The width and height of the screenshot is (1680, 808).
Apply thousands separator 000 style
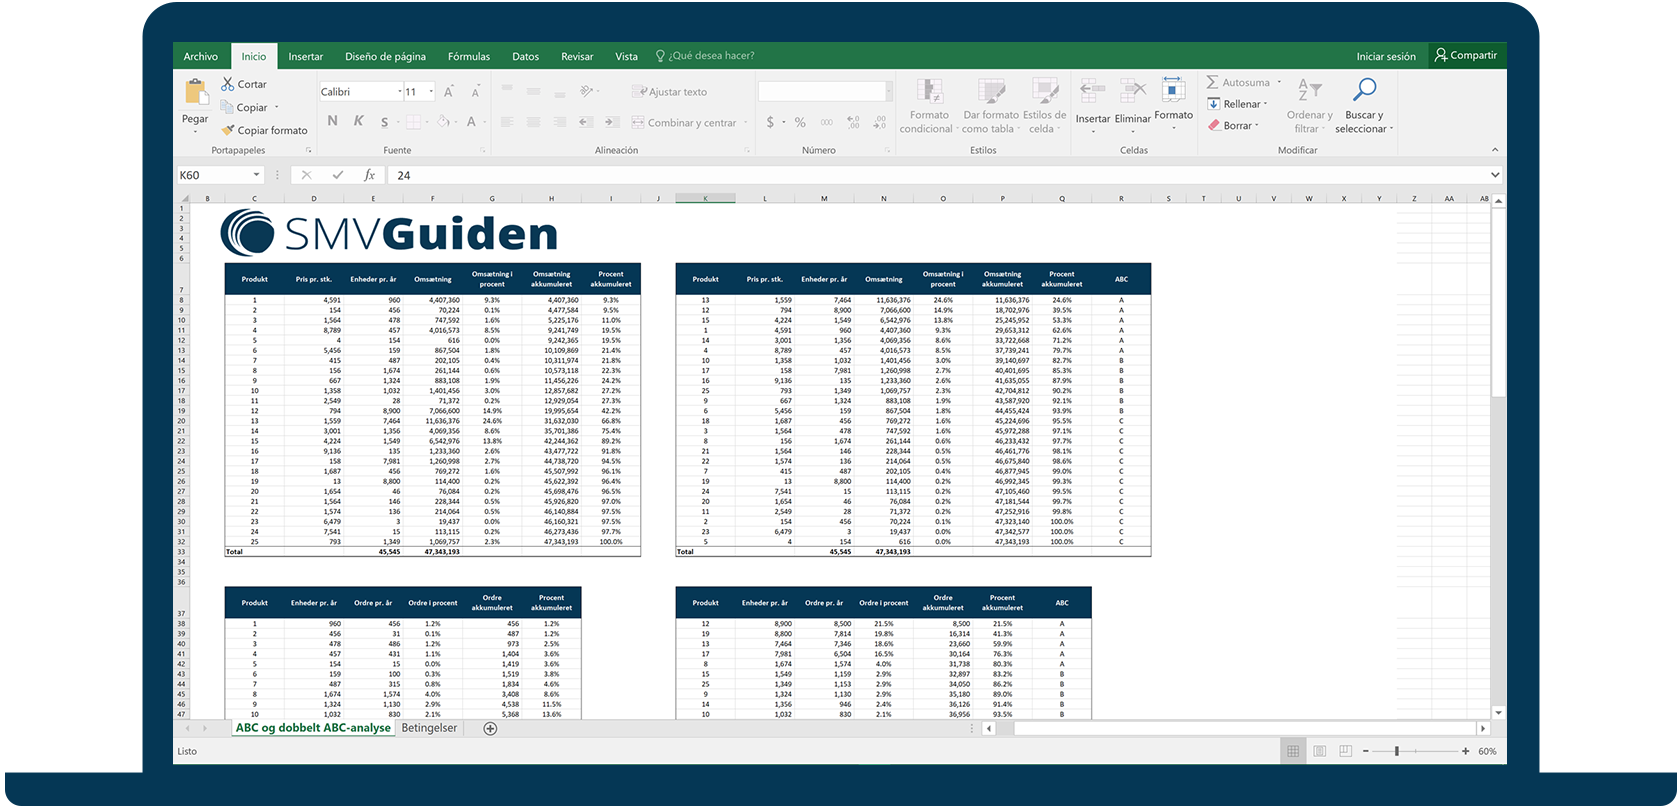(826, 122)
